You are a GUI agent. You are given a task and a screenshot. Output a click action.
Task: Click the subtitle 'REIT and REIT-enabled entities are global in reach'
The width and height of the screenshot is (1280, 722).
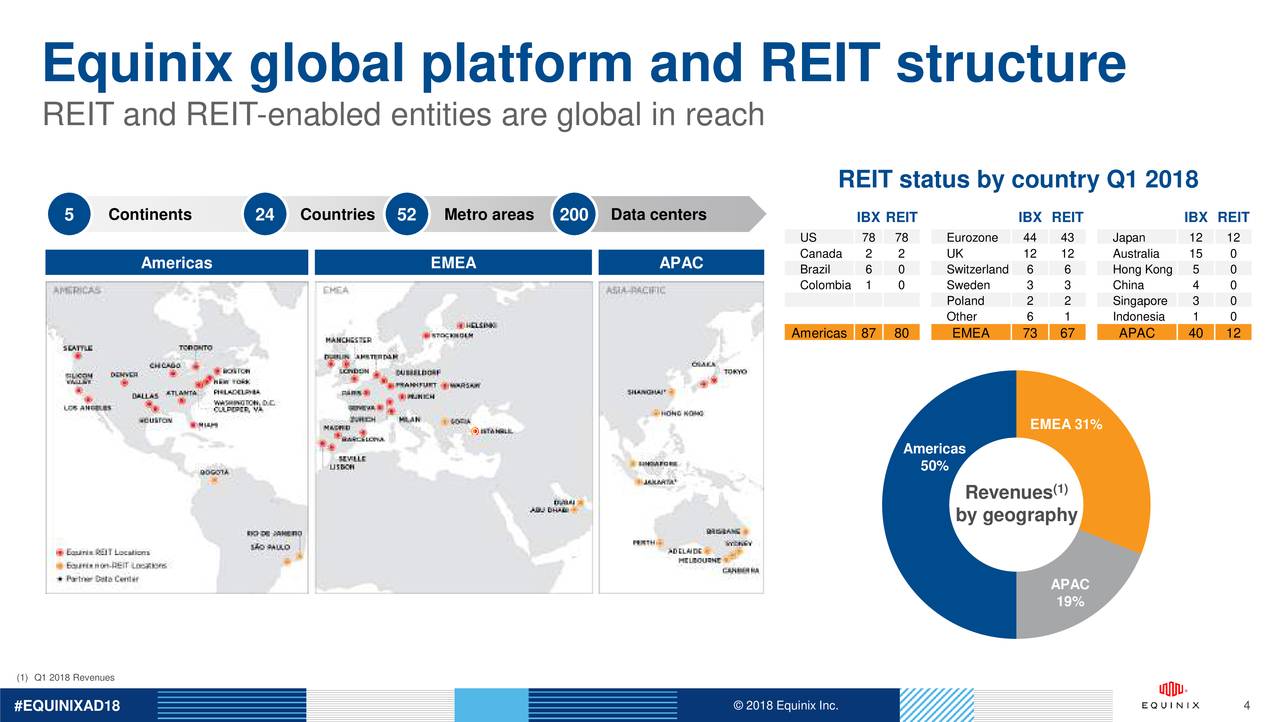(403, 115)
